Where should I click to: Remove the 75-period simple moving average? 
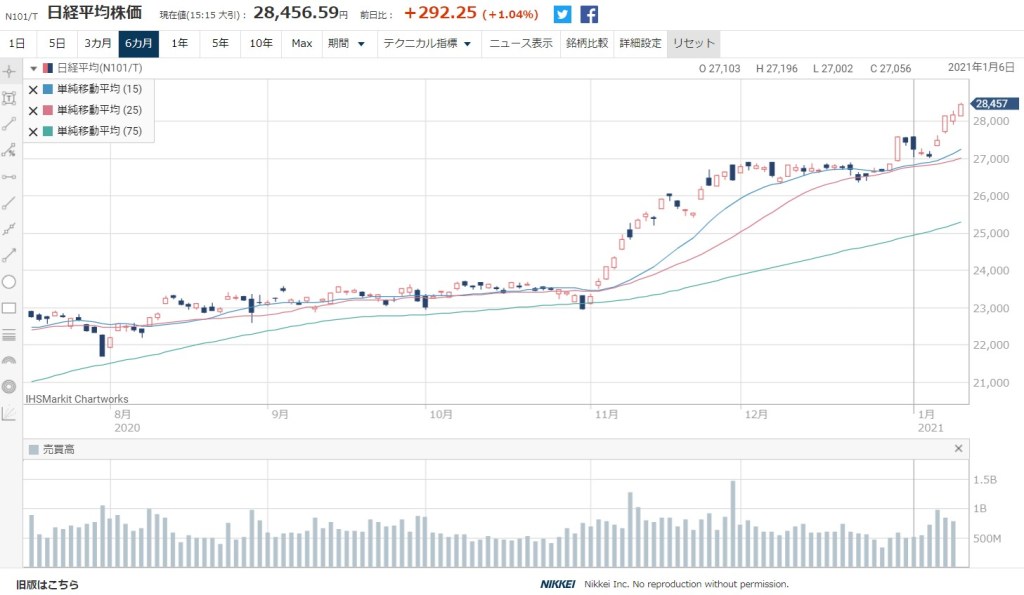pyautogui.click(x=33, y=131)
